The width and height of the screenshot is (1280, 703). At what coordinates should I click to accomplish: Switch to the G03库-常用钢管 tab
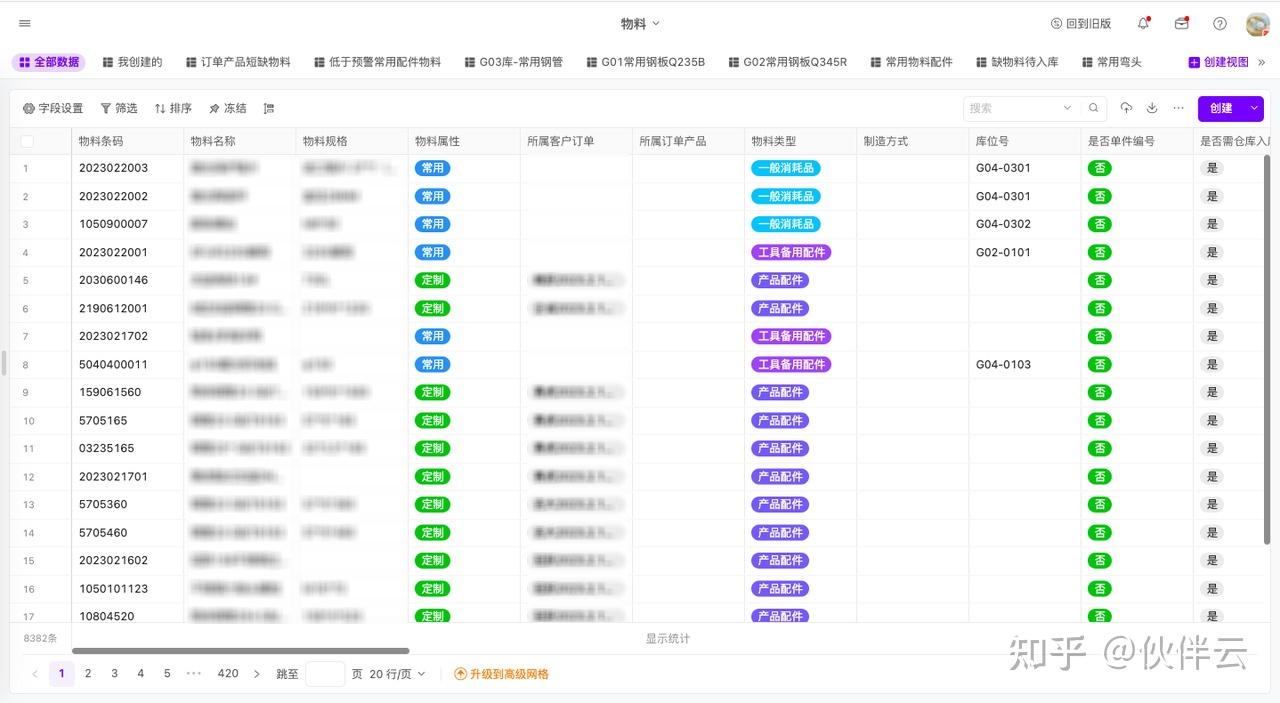click(513, 61)
